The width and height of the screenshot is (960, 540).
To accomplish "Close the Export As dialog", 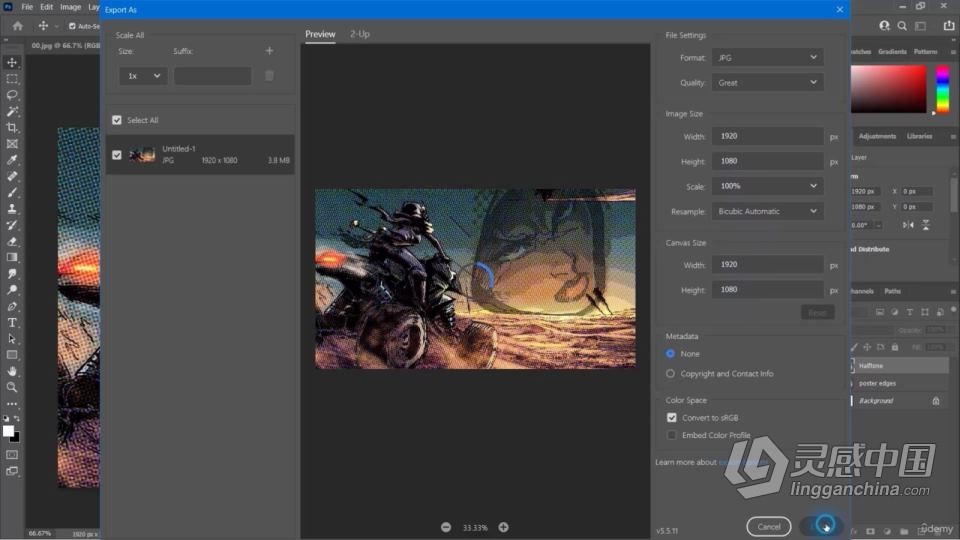I will tap(839, 10).
